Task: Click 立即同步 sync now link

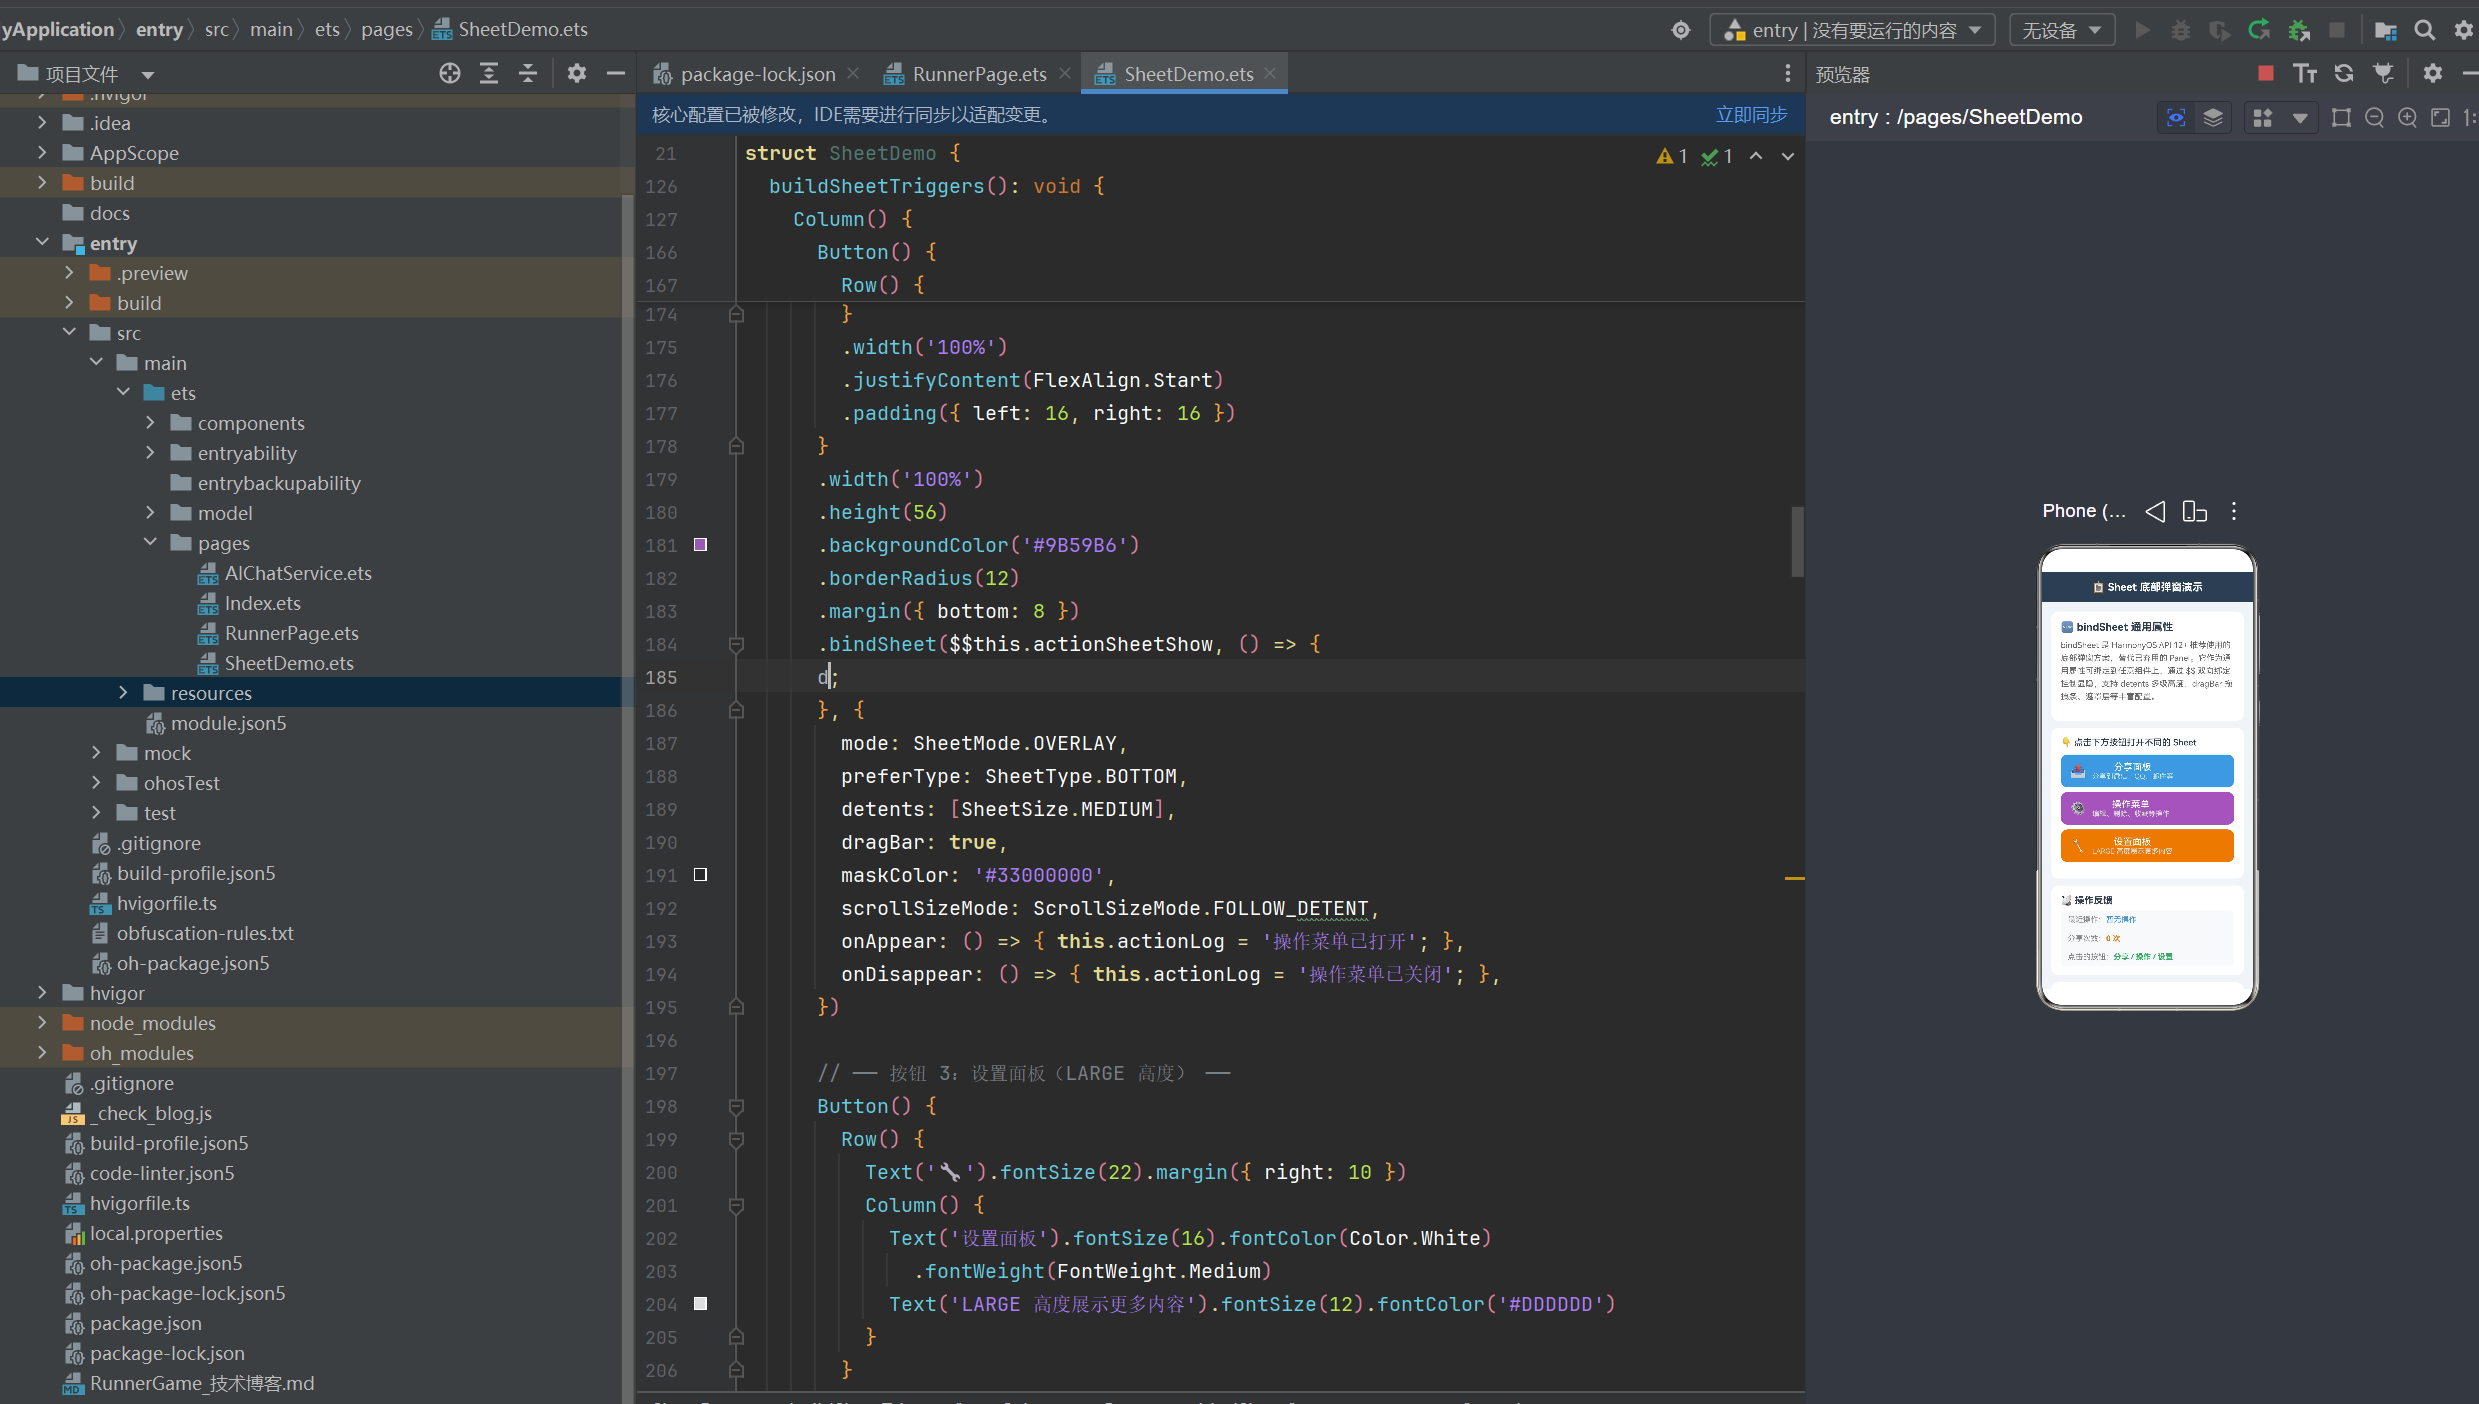Action: [1751, 115]
